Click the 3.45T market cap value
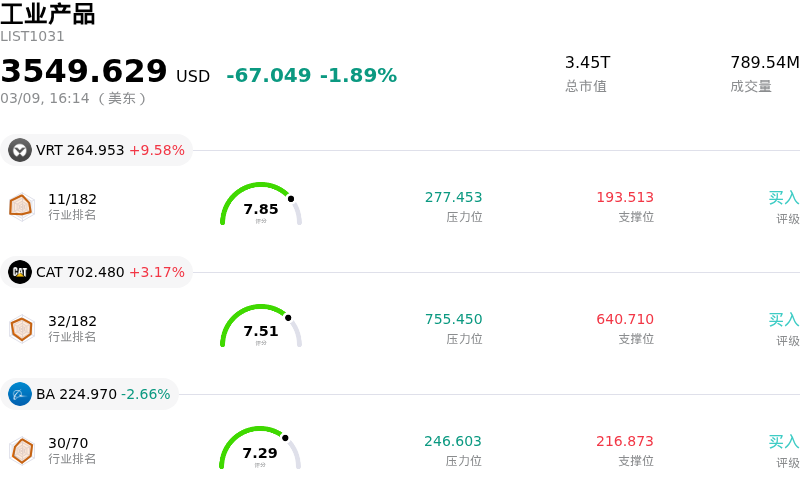Viewport: 800px width, 488px height. (587, 63)
